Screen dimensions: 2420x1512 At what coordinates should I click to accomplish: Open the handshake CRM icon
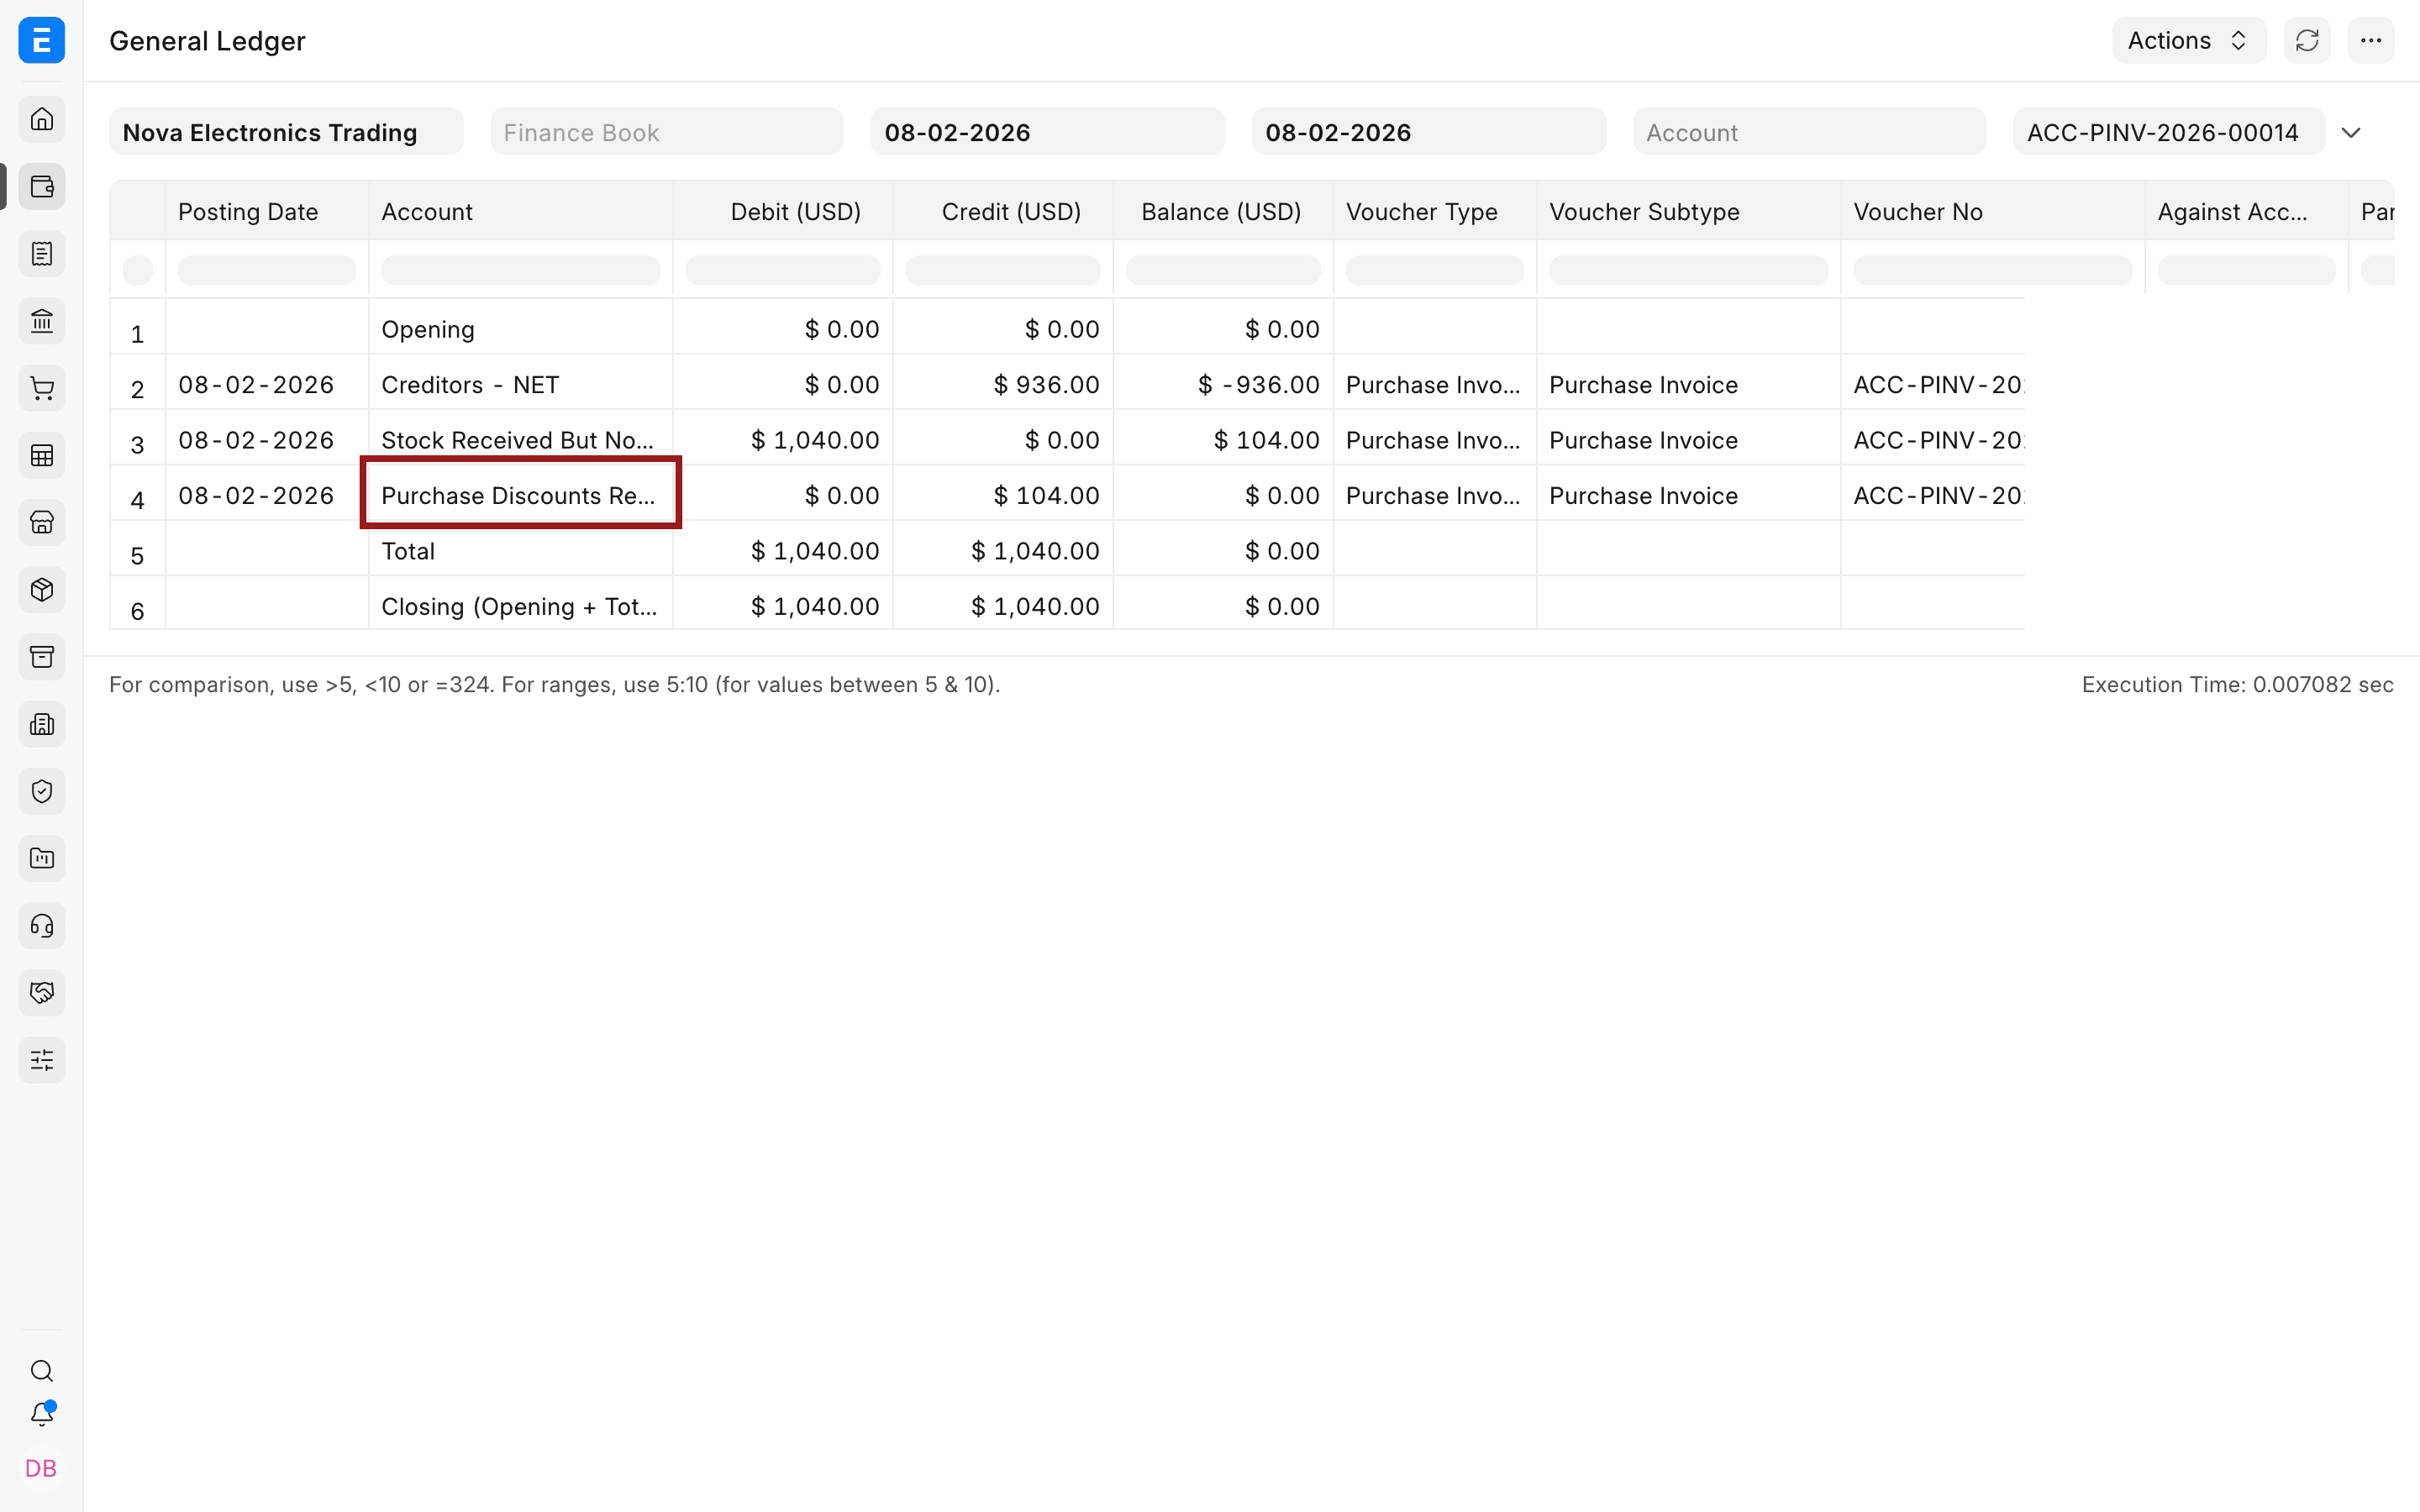(x=42, y=993)
